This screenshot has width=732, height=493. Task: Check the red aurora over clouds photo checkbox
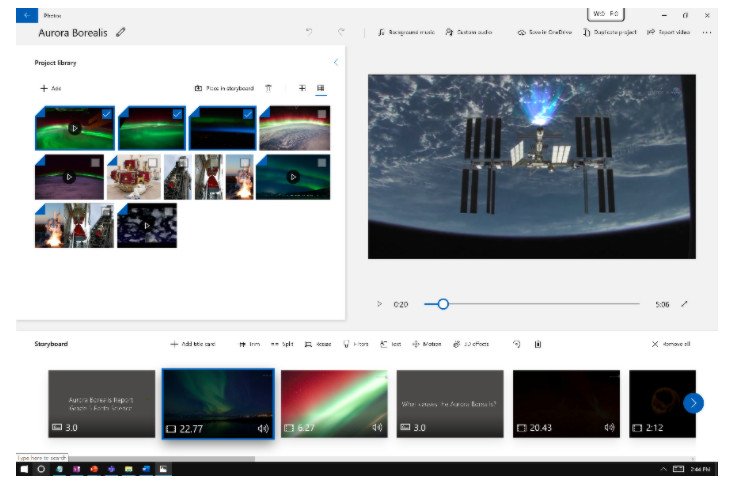click(x=322, y=114)
